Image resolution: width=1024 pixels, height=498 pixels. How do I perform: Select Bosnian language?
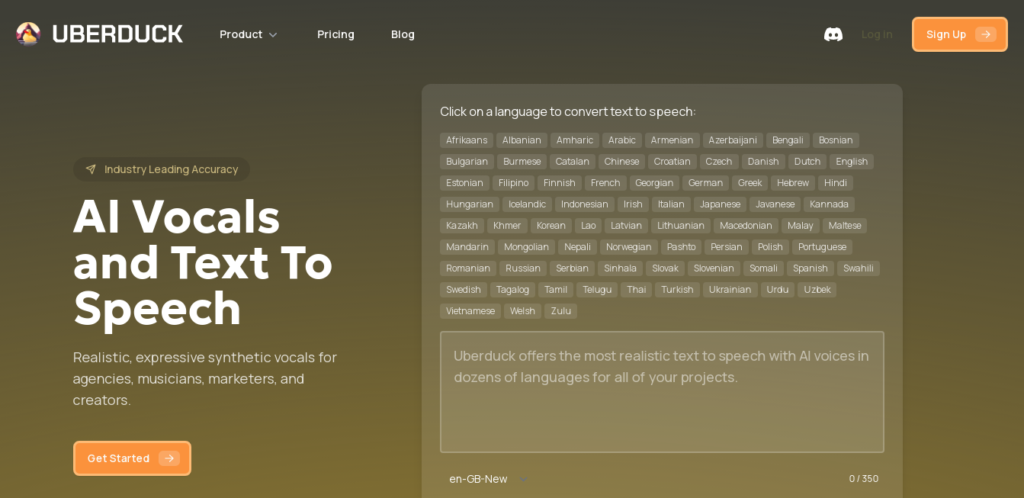pos(836,140)
